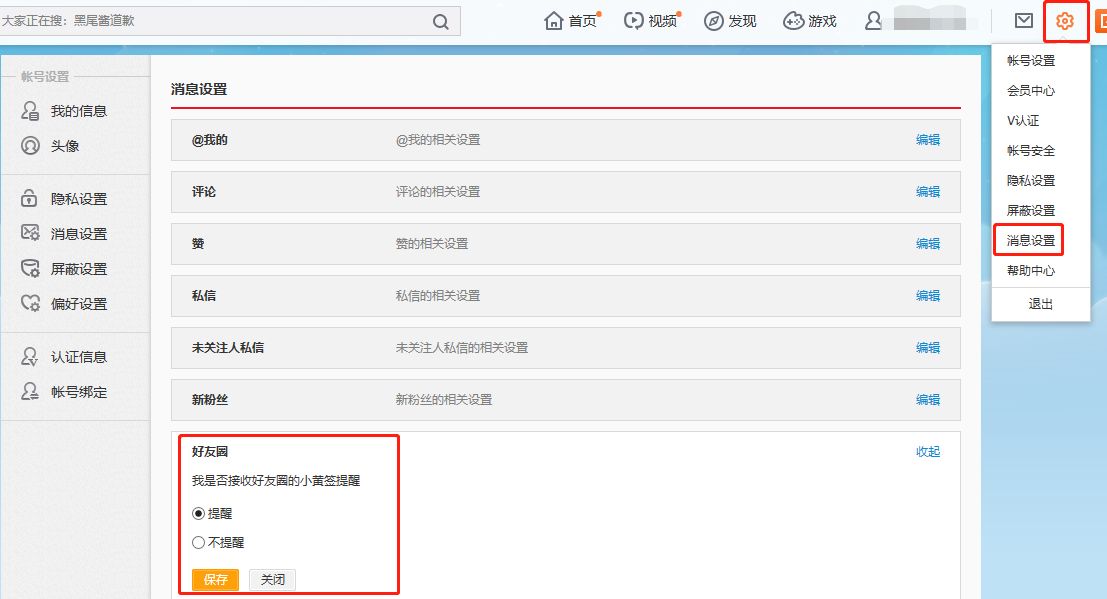Open the mail envelope messages icon
Image resolution: width=1107 pixels, height=599 pixels.
click(x=1023, y=21)
